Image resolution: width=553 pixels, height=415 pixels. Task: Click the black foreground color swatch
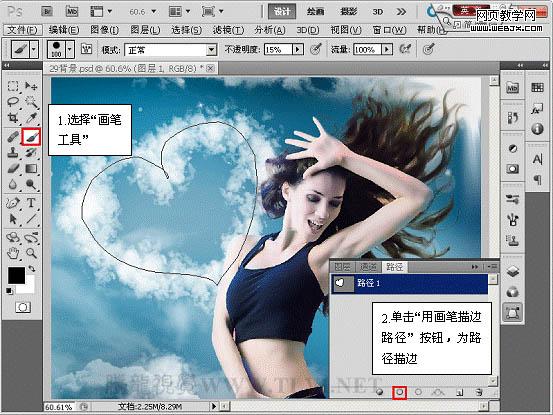pyautogui.click(x=16, y=275)
